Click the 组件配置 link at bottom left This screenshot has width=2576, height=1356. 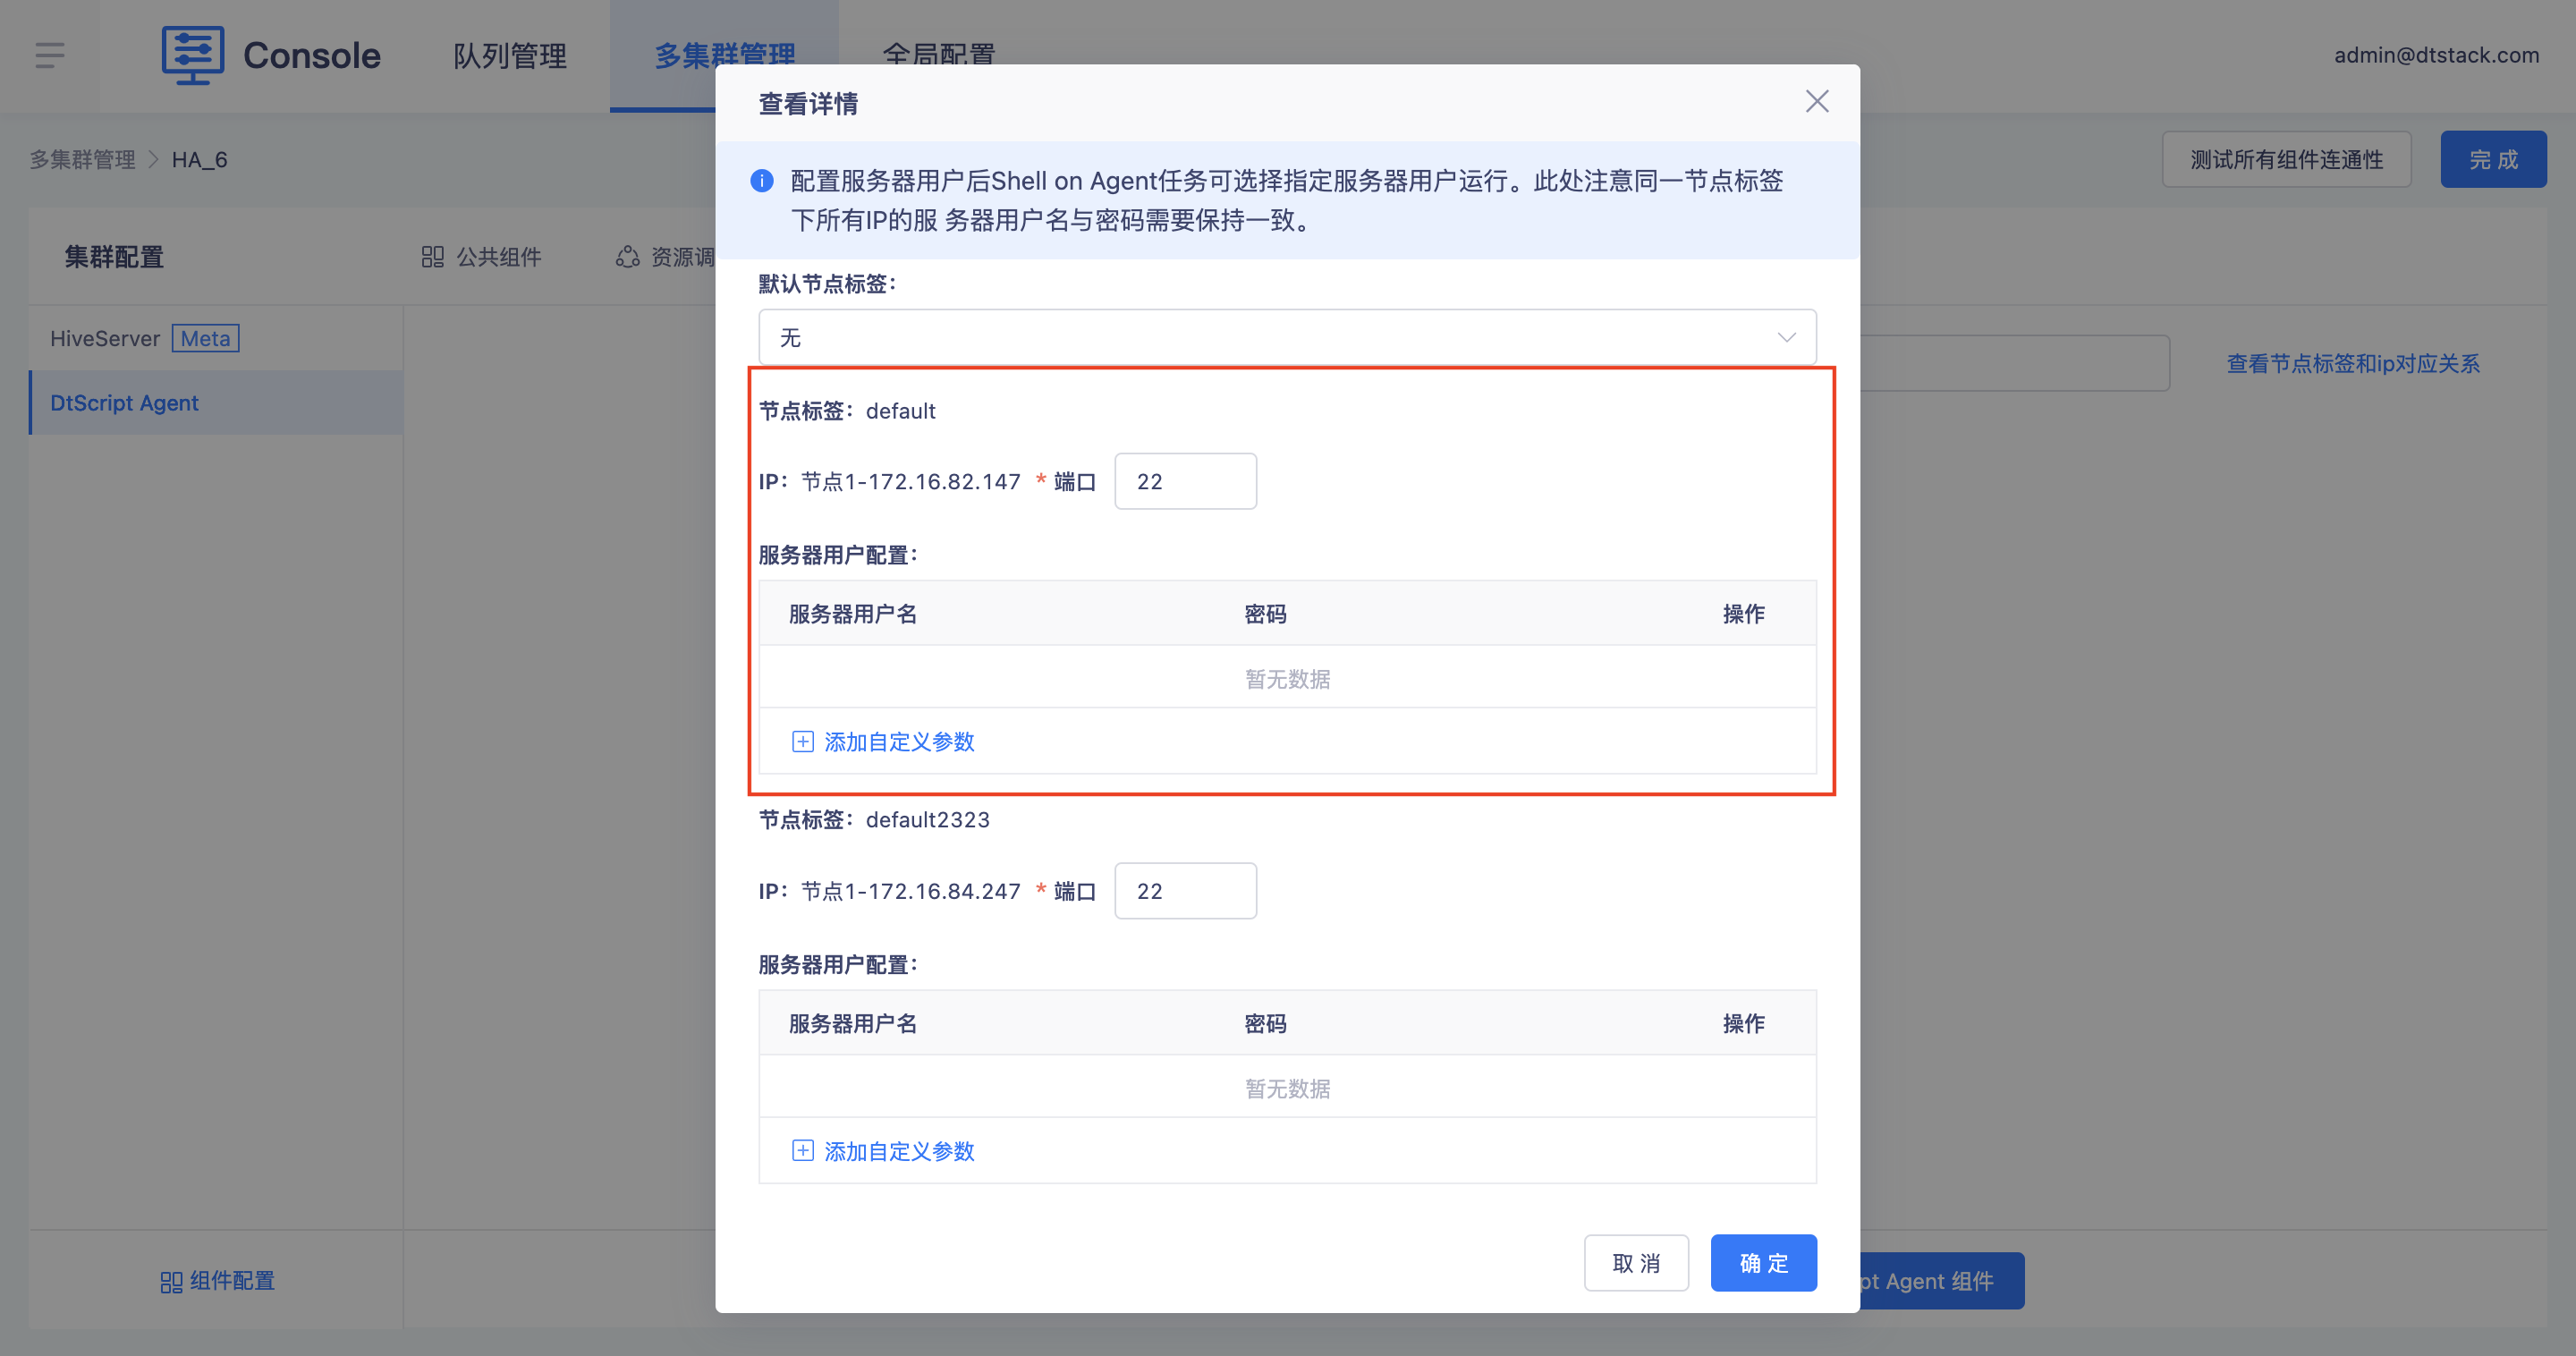(x=217, y=1281)
